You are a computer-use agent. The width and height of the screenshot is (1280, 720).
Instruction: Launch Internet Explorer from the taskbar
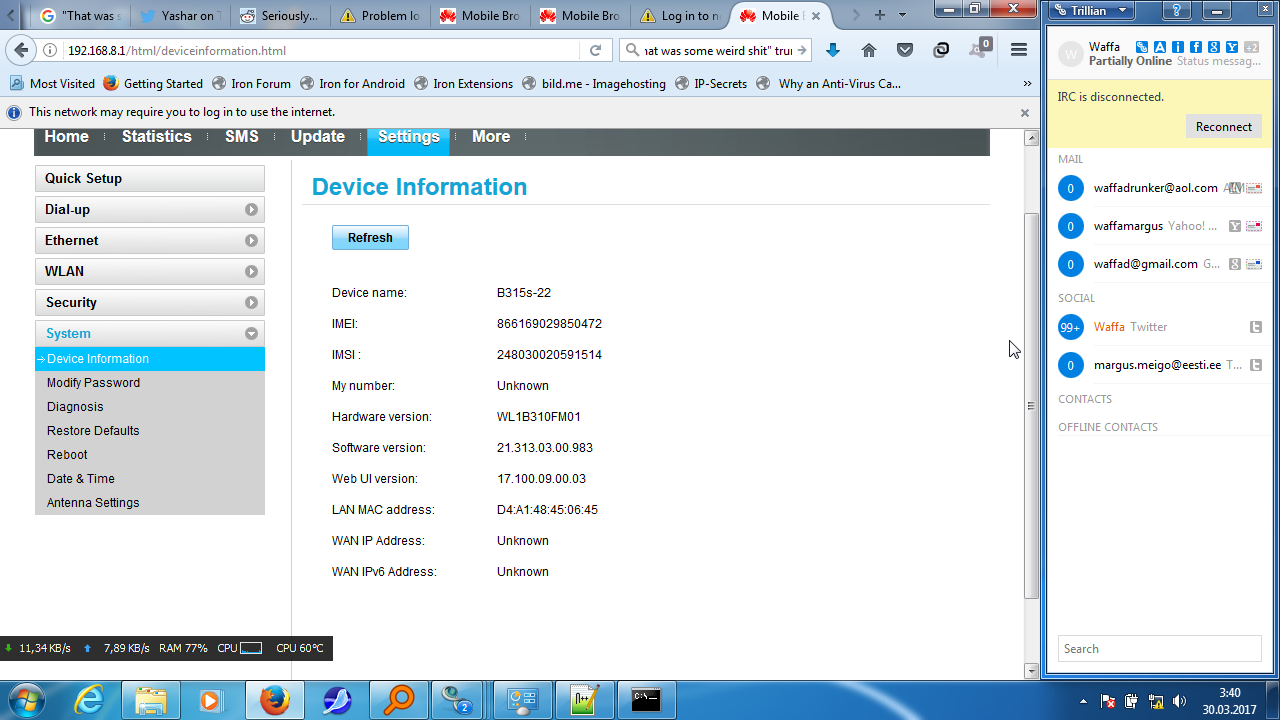point(90,700)
